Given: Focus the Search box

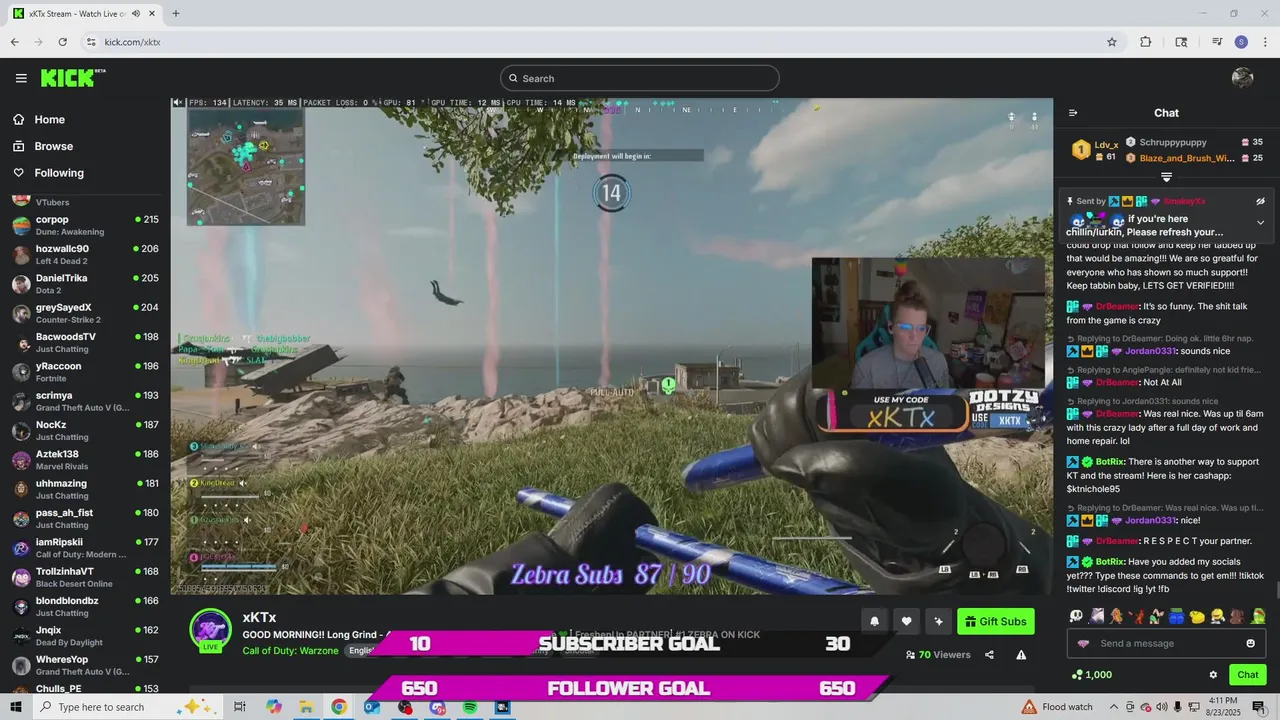Looking at the screenshot, I should click(640, 78).
